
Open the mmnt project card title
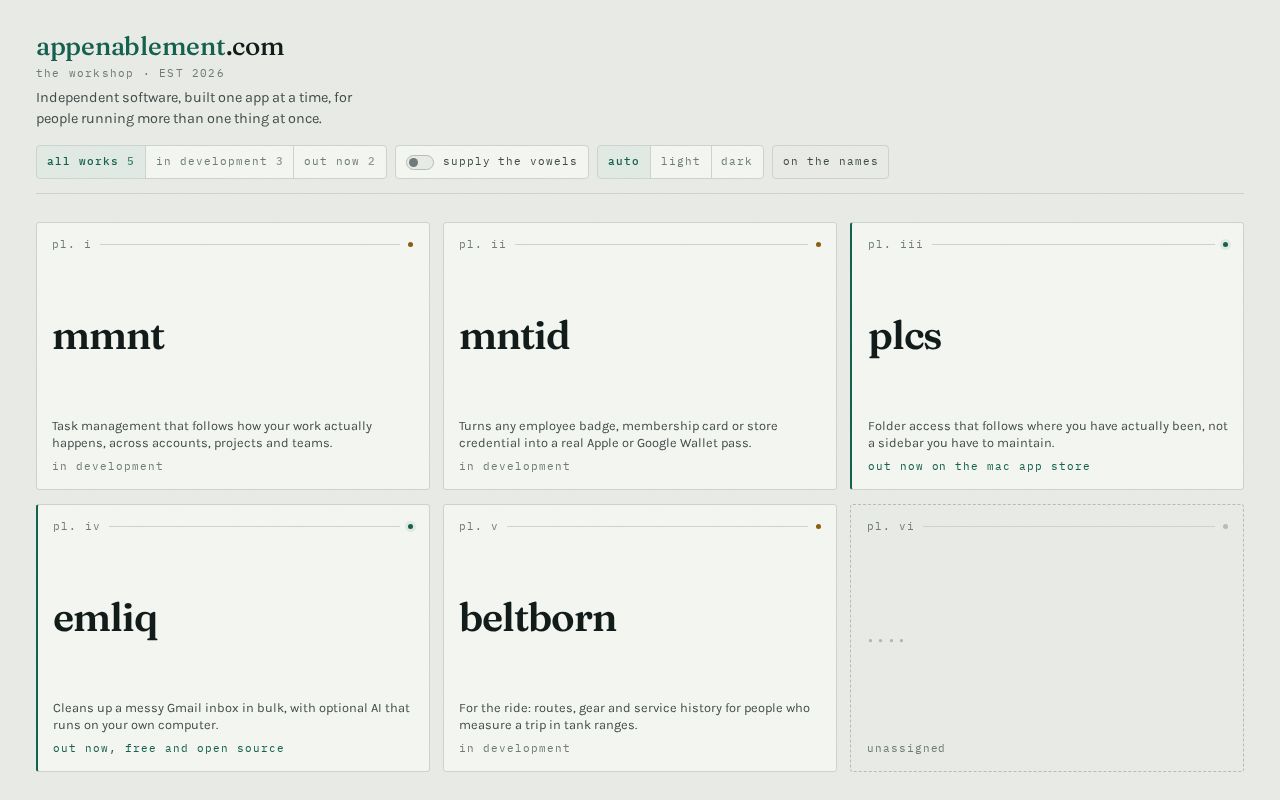[x=108, y=336]
